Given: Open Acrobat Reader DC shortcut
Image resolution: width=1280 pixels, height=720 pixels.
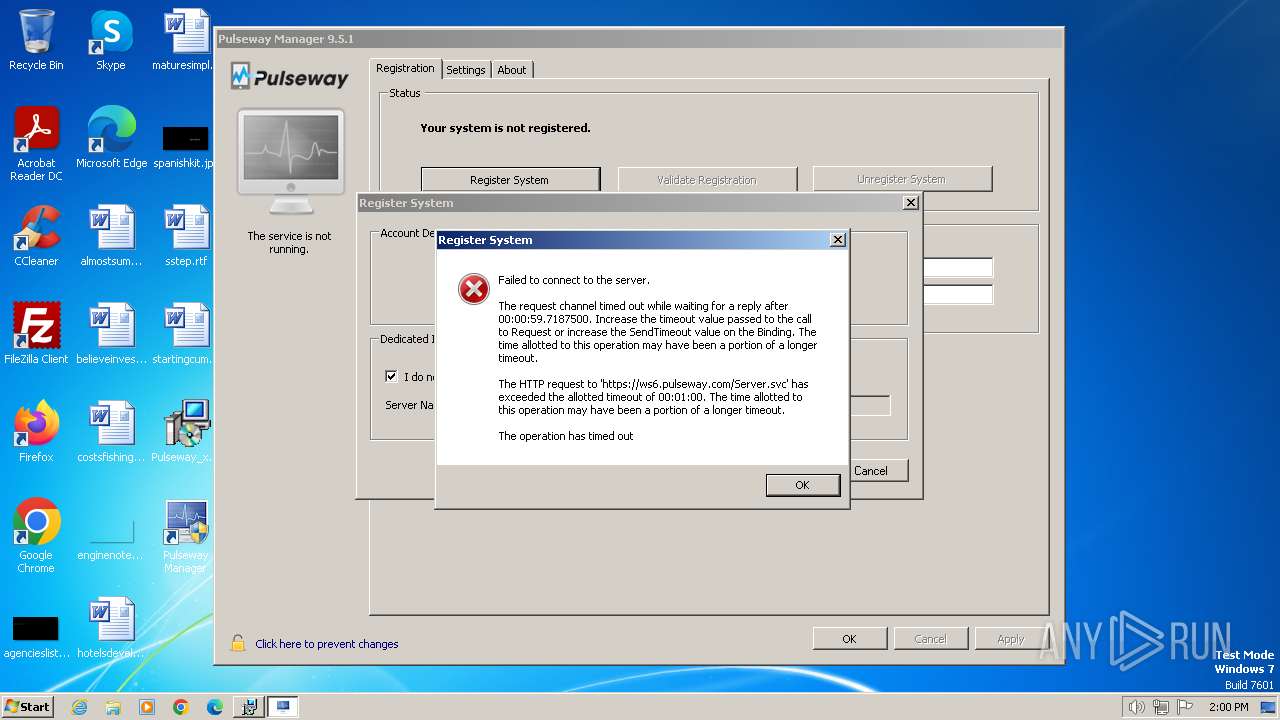Looking at the screenshot, I should tap(36, 145).
